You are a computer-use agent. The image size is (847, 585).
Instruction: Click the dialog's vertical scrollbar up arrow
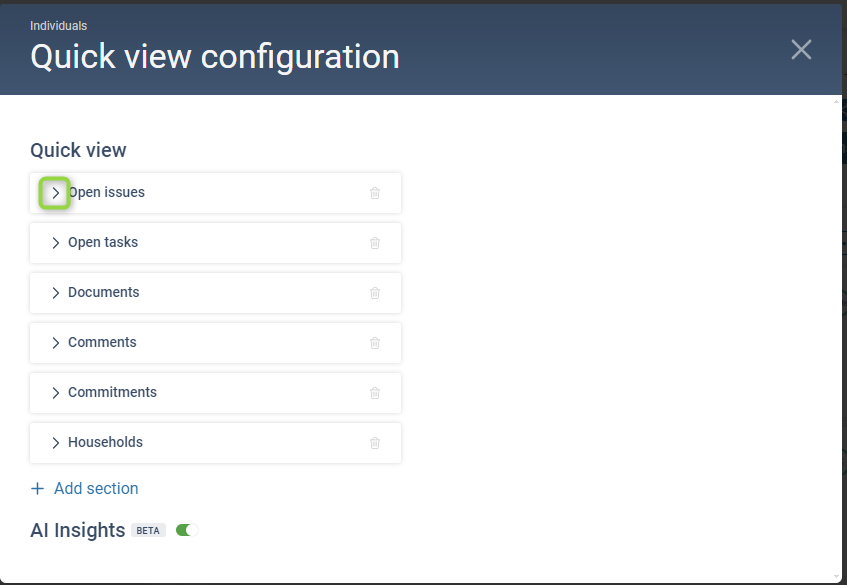click(x=837, y=102)
